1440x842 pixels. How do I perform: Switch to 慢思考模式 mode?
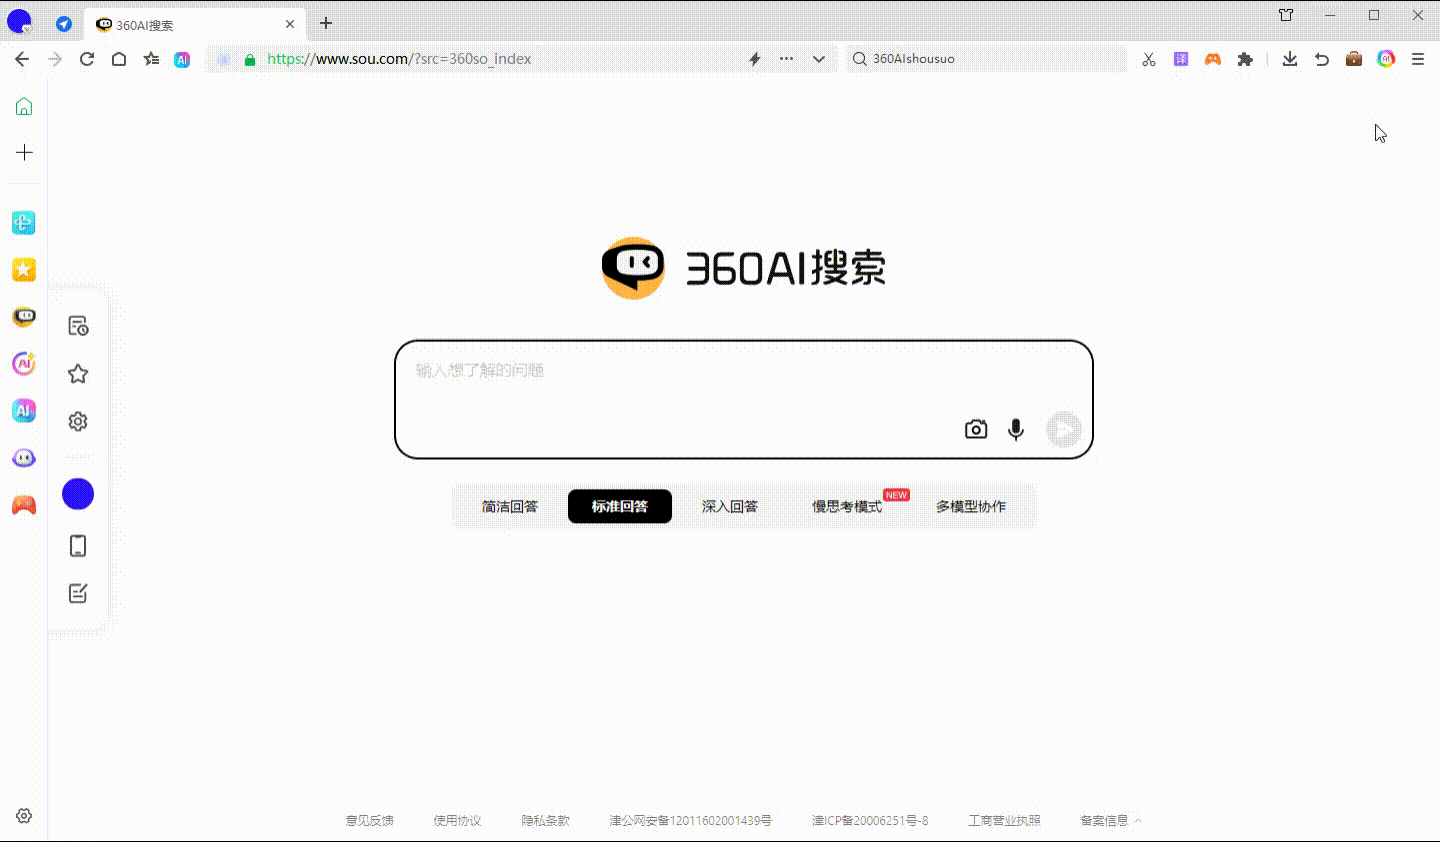coord(847,507)
